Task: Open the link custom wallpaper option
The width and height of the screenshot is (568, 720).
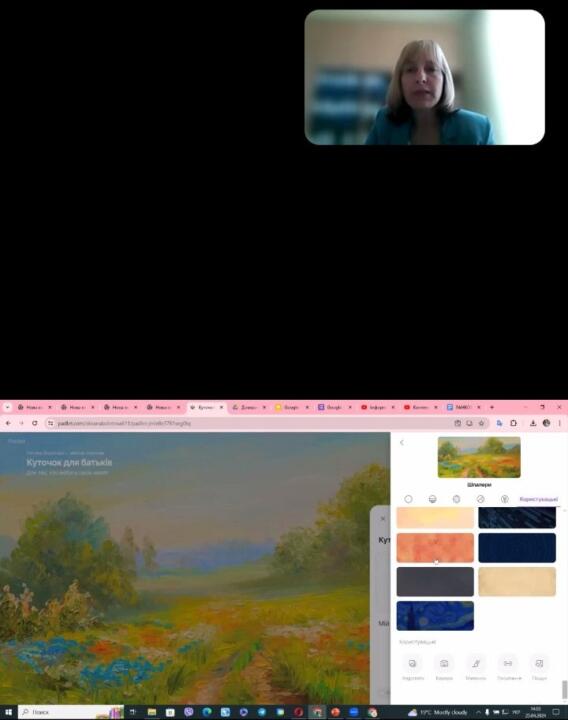Action: [508, 667]
